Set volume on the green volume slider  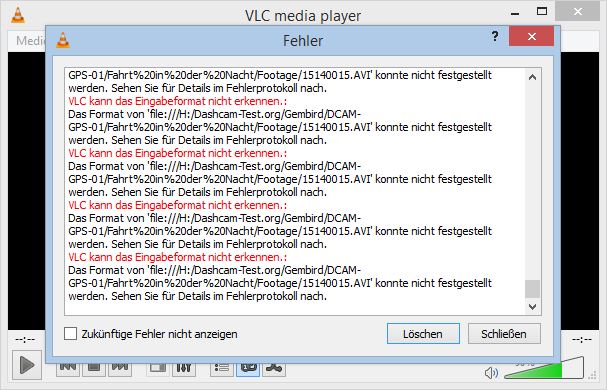click(544, 368)
